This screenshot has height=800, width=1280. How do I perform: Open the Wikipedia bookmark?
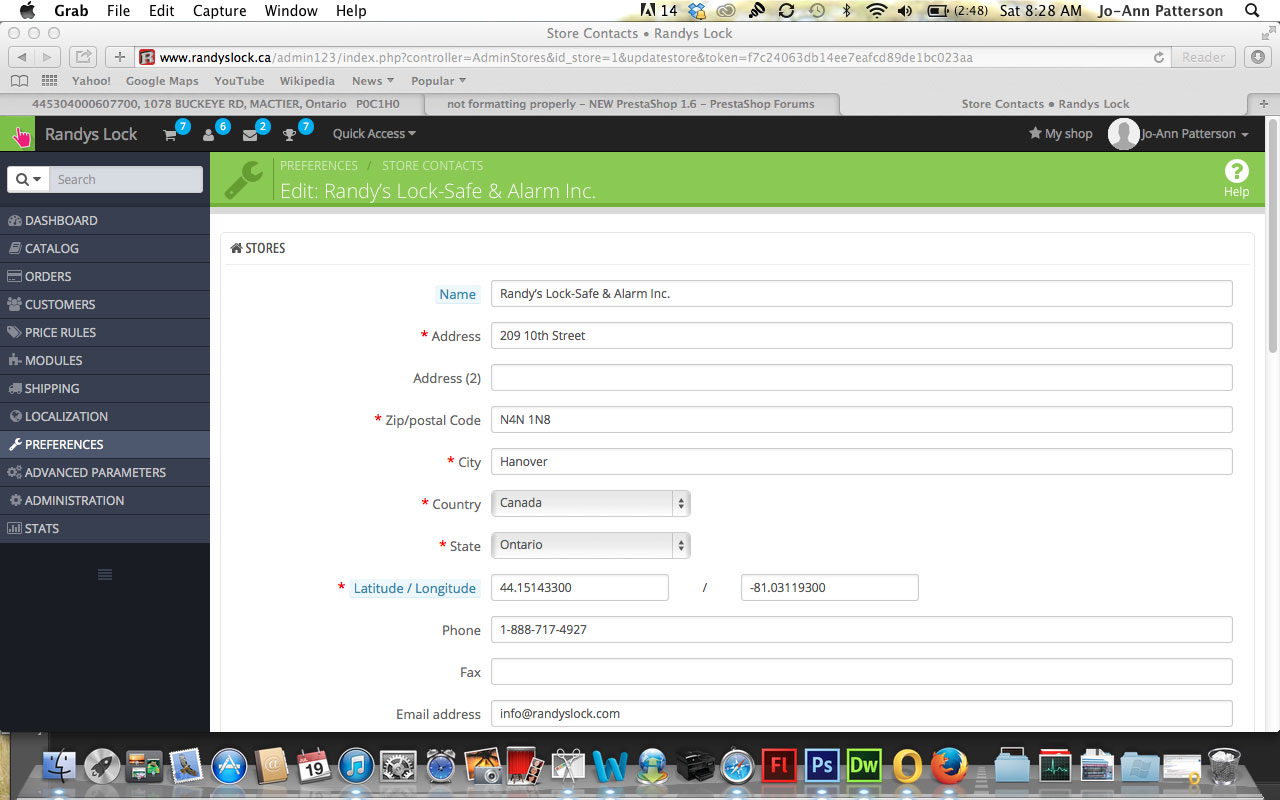[307, 81]
